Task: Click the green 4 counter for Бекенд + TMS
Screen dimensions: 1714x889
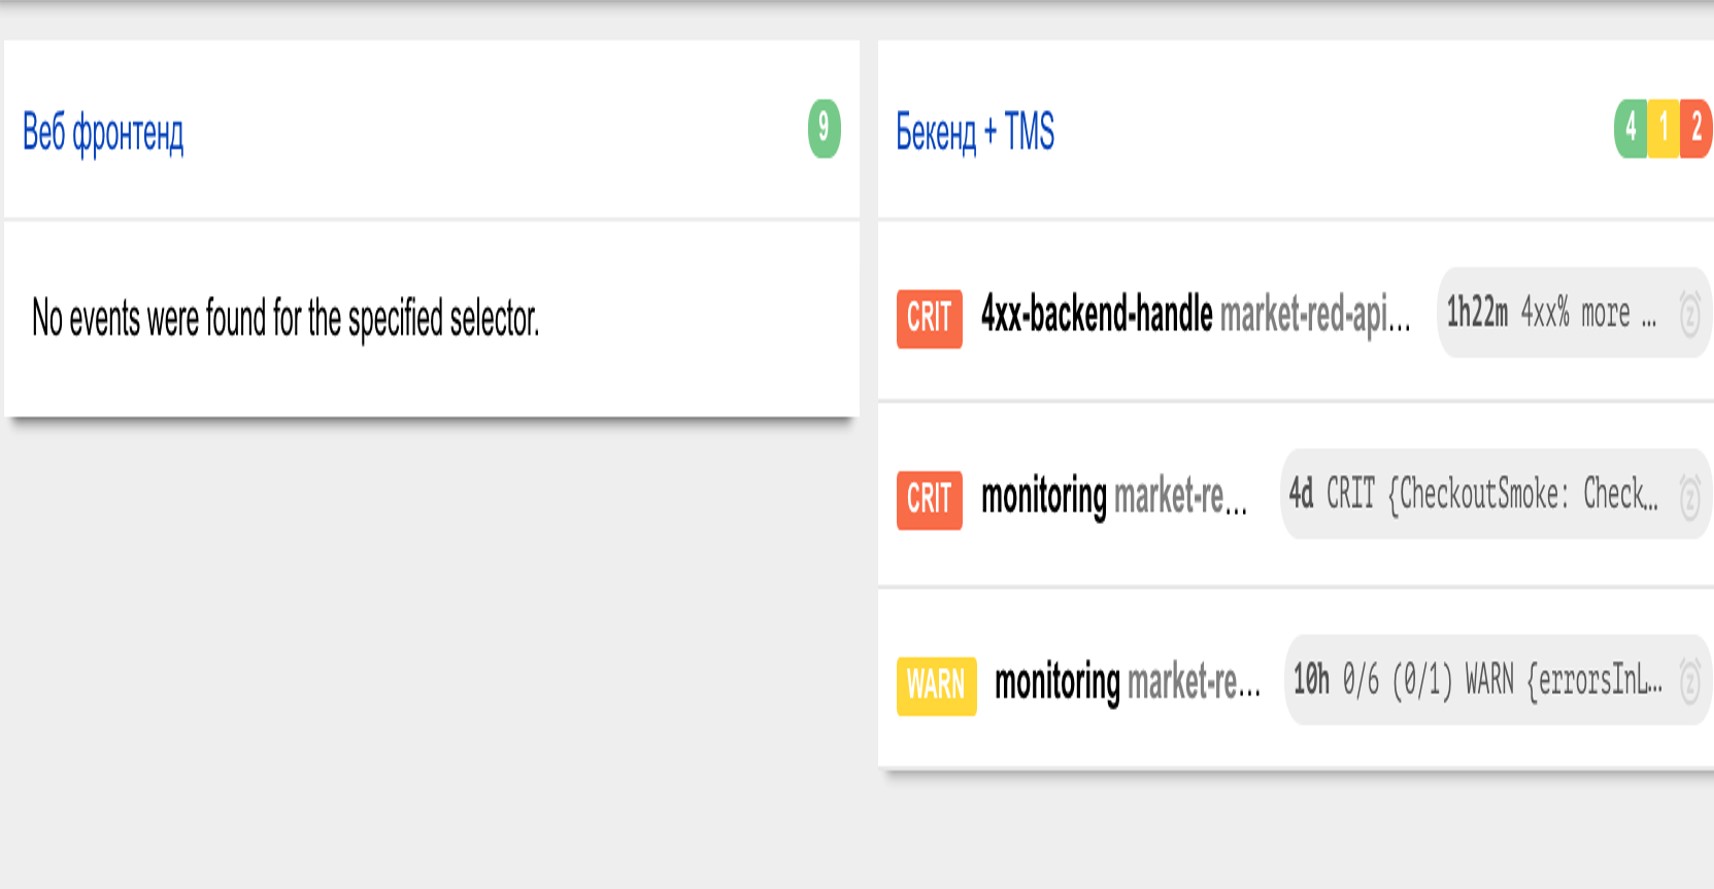Action: (1631, 128)
